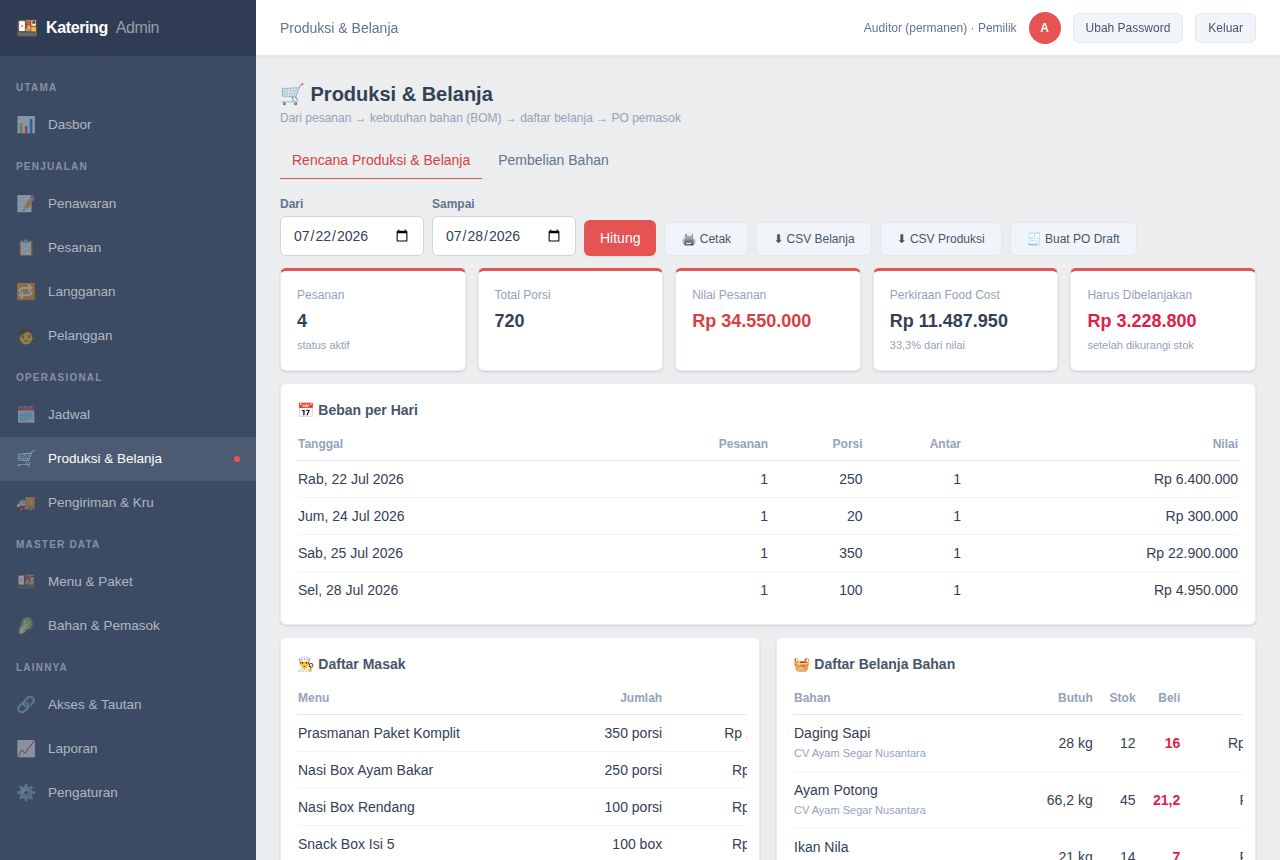The height and width of the screenshot is (860, 1280).
Task: Click Daging Sapi ingredient row
Action: coord(1018,743)
